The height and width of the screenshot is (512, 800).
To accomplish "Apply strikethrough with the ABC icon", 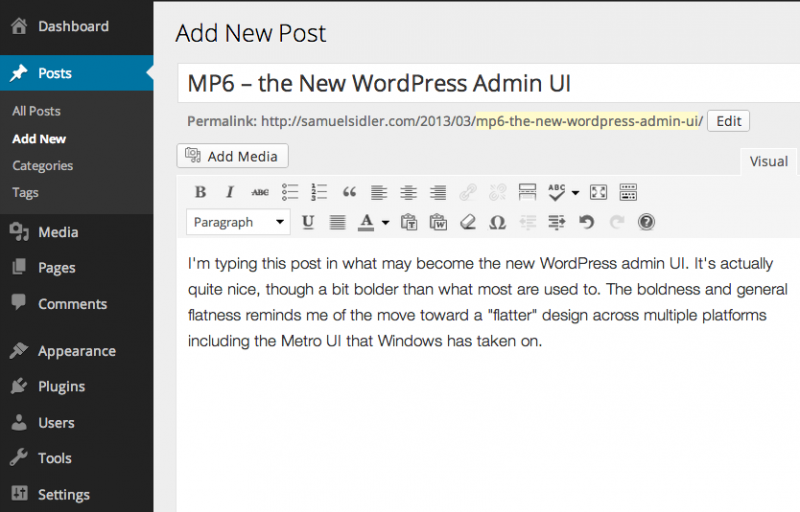I will [260, 192].
